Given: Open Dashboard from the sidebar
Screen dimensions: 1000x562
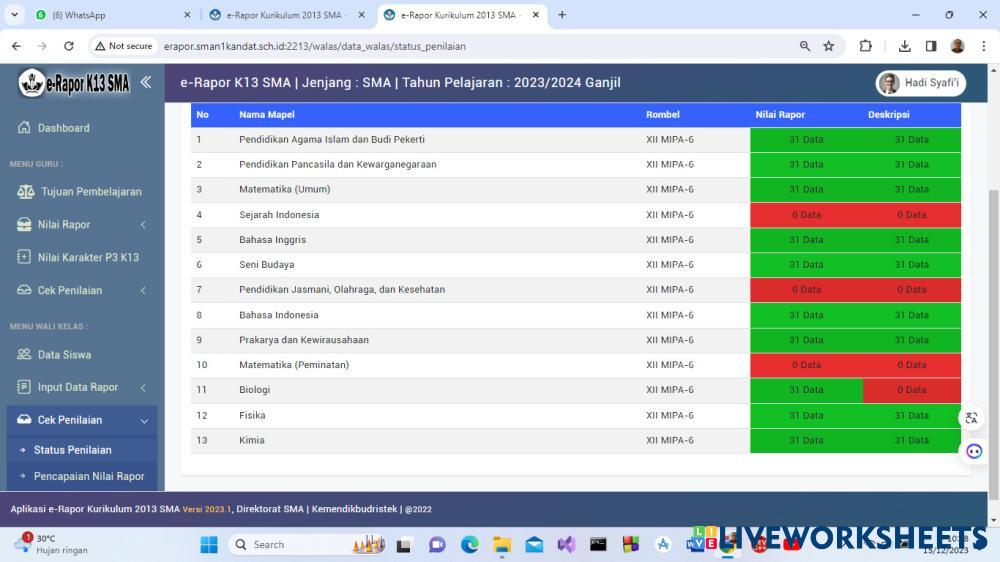Looking at the screenshot, I should [63, 128].
